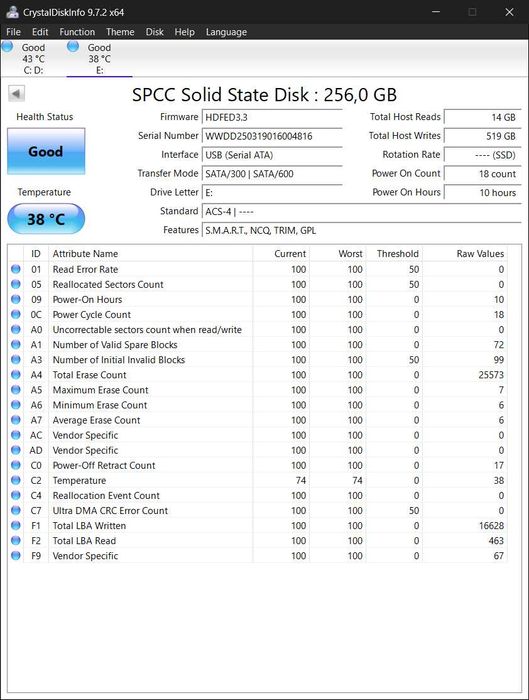Click status icon for Initial Invalid Blocks

point(16,359)
